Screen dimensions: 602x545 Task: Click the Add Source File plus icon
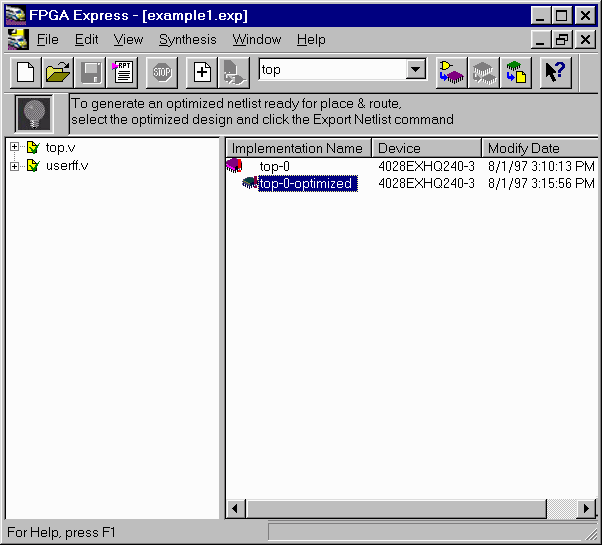pos(202,72)
